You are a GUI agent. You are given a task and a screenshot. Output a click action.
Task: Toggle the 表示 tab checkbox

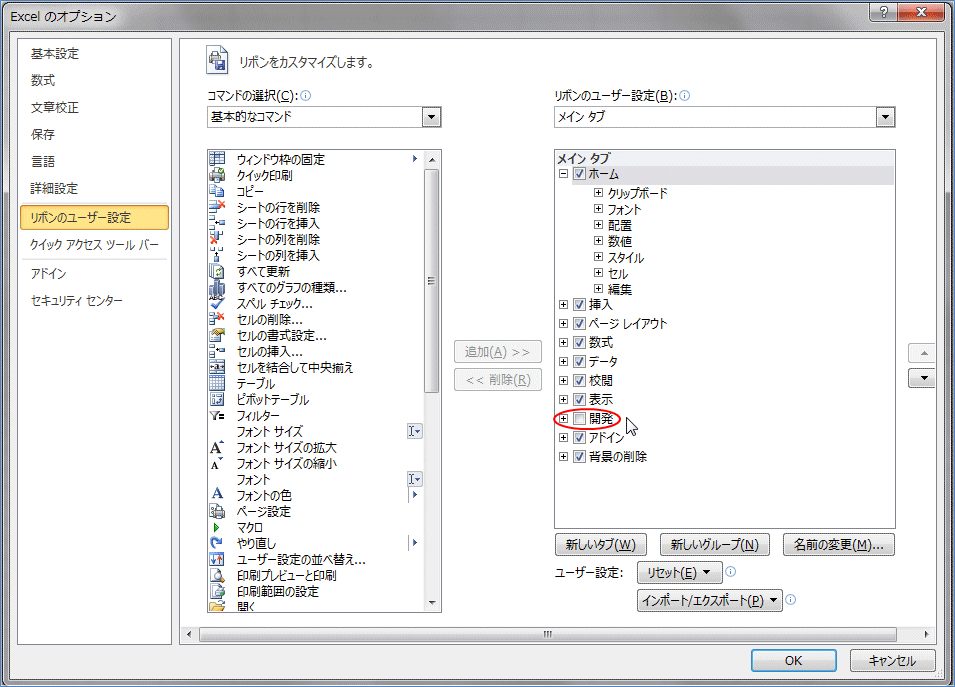coord(579,400)
